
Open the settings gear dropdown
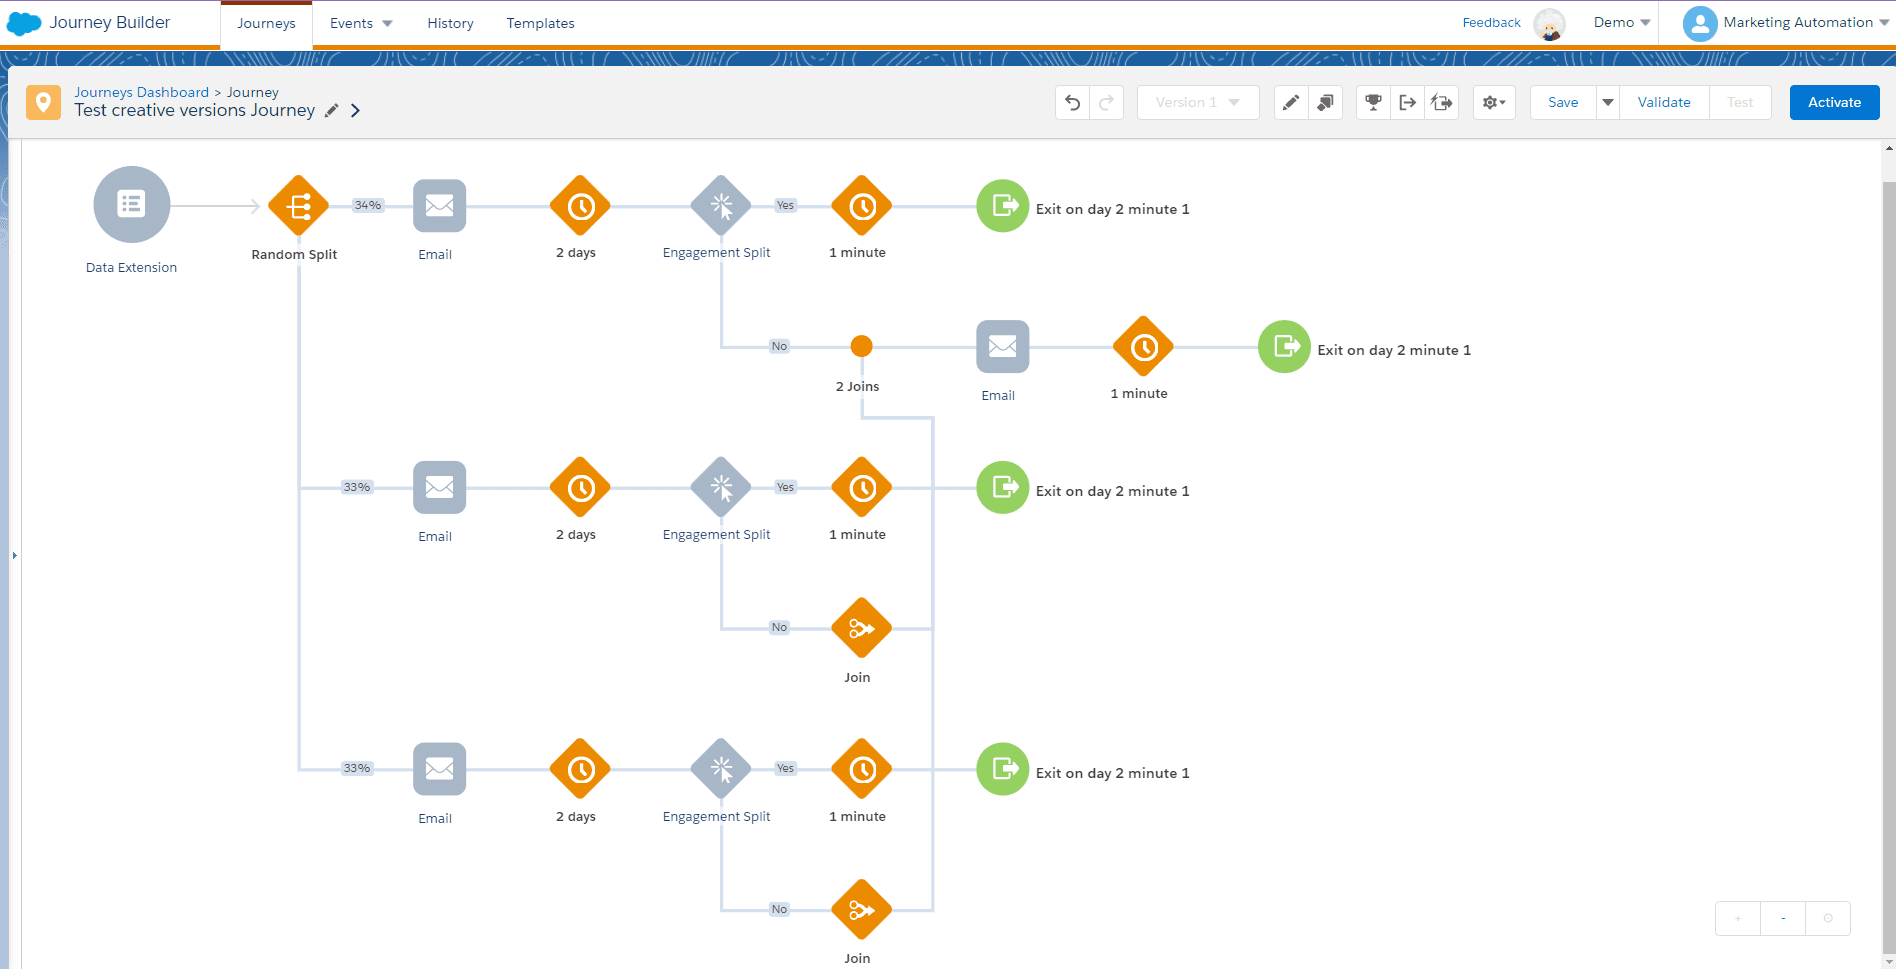point(1494,103)
